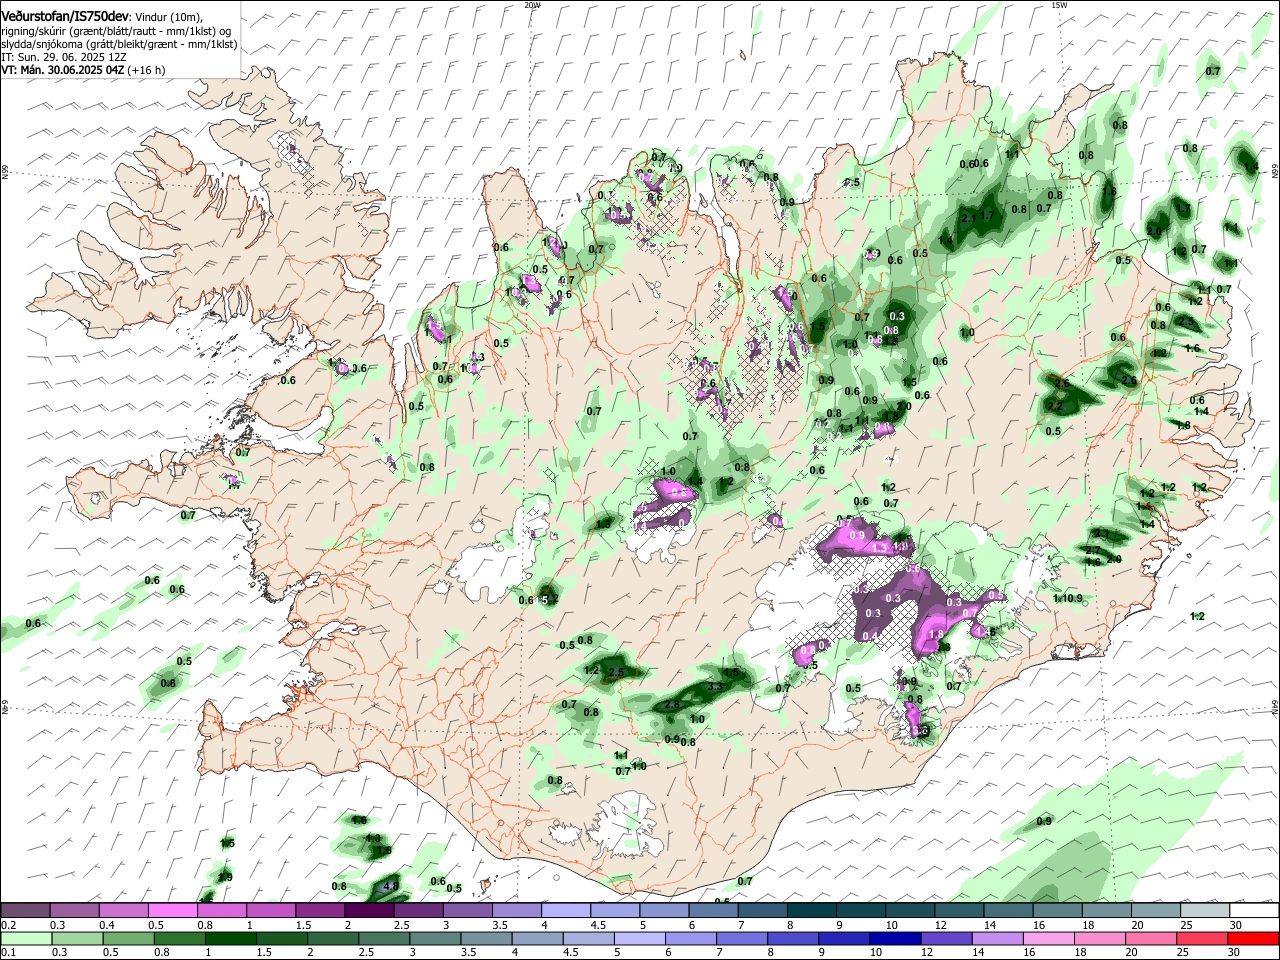Select the 0.5–0.8 bright pink snow swatch
Image resolution: width=1280 pixels, height=960 pixels.
point(172,911)
